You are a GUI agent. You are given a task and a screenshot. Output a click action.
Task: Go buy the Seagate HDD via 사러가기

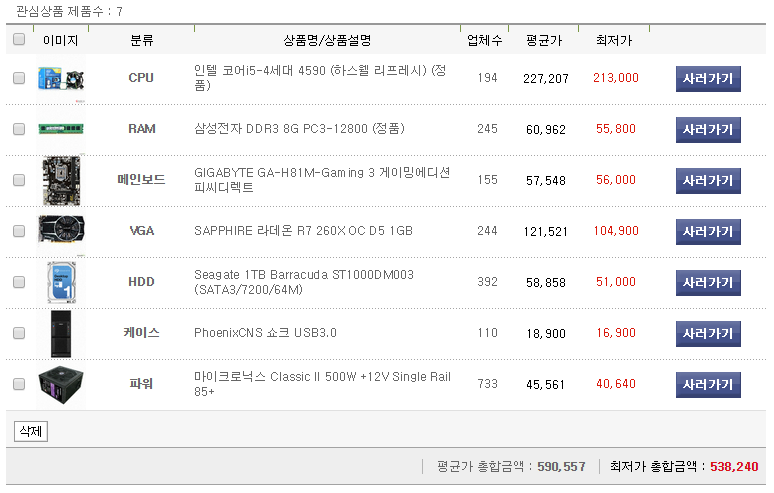click(x=708, y=282)
